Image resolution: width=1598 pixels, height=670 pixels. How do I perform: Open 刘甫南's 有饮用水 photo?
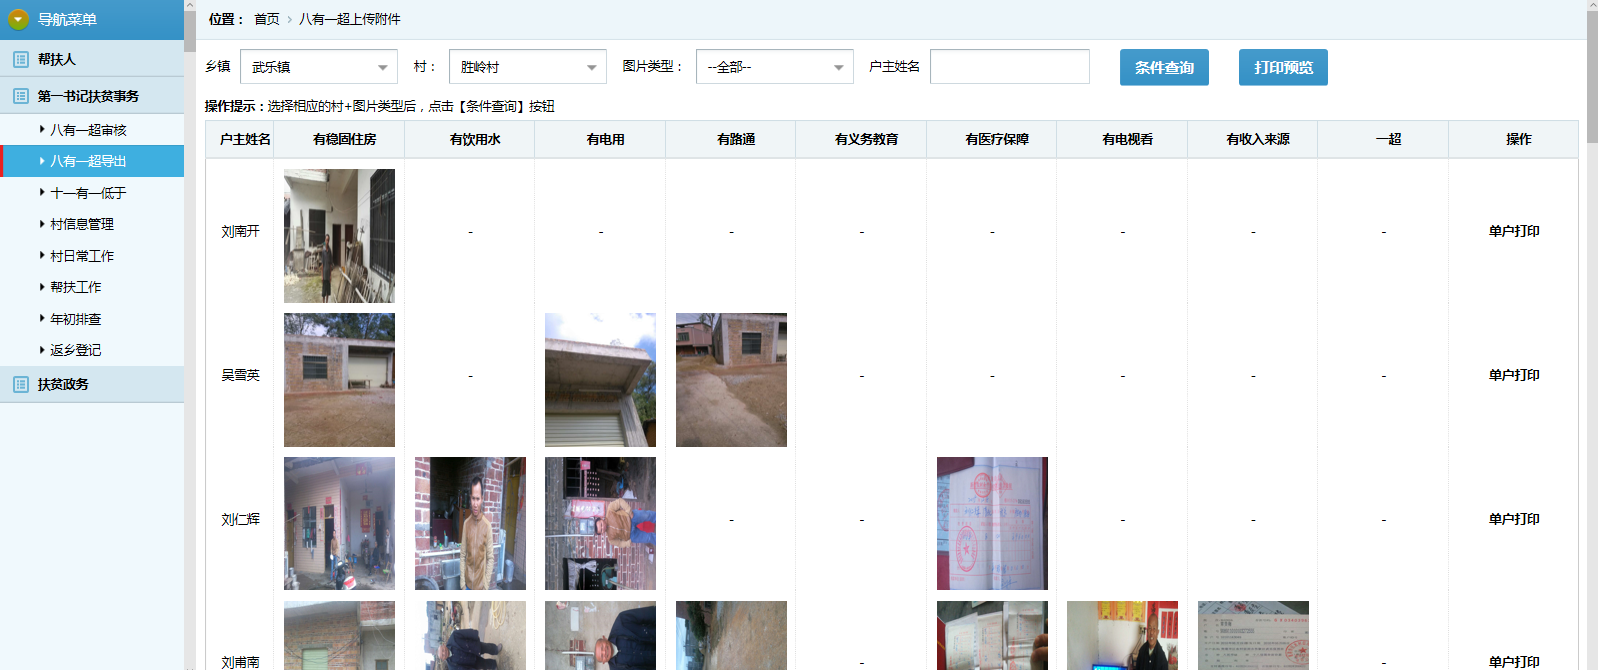pyautogui.click(x=470, y=635)
